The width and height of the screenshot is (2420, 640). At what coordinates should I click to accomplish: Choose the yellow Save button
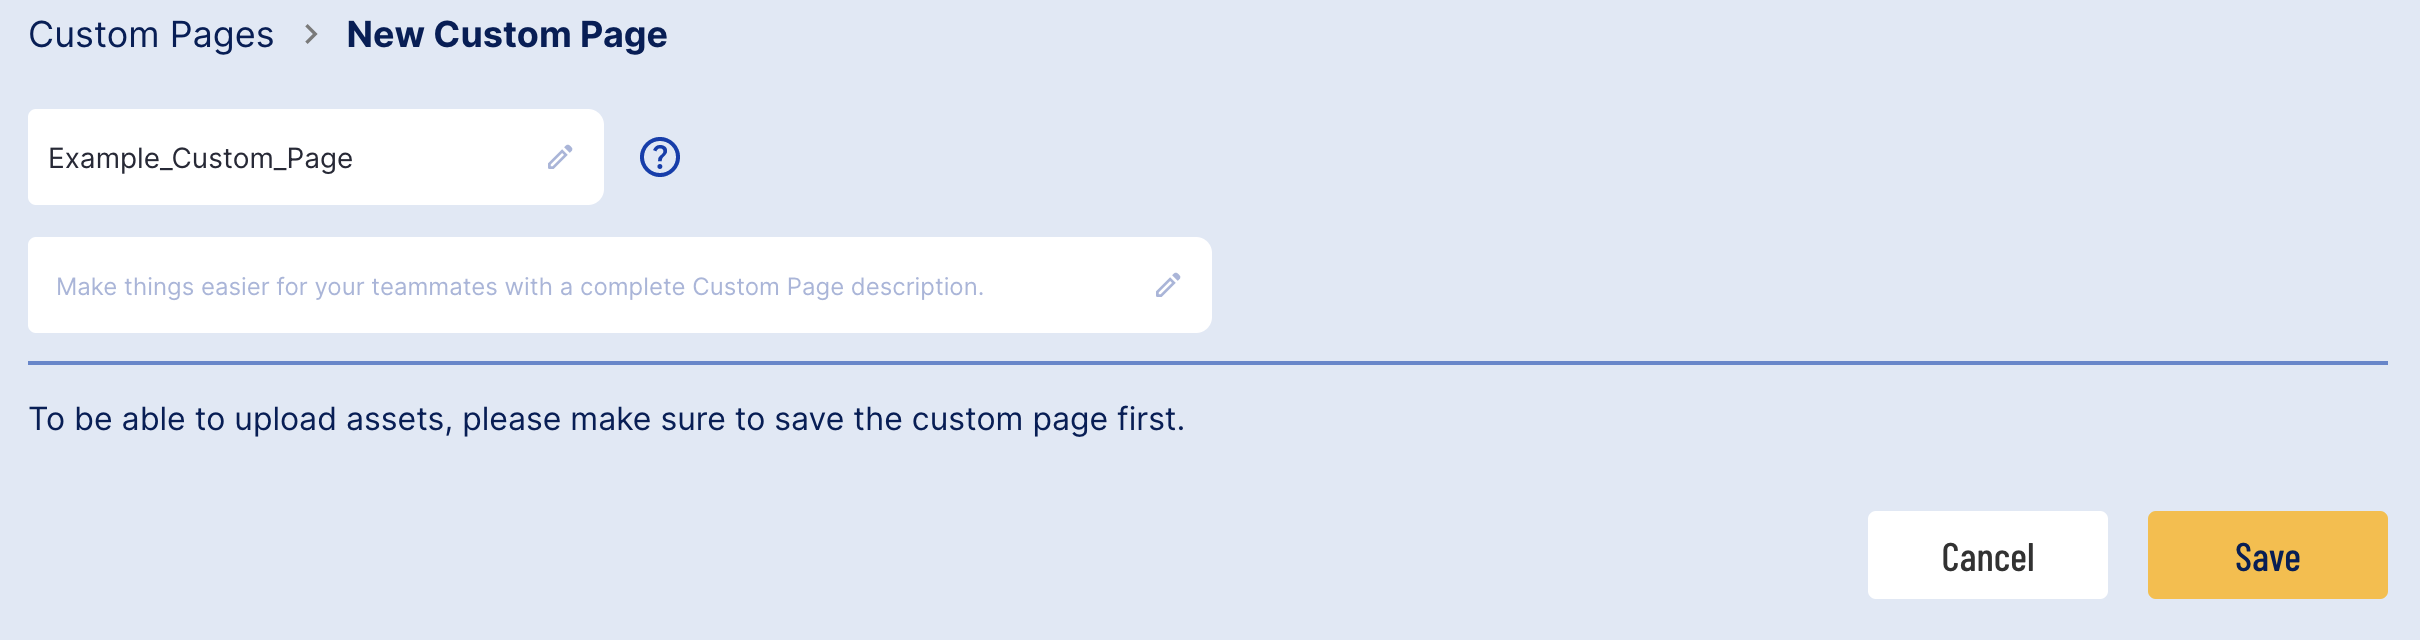click(2267, 555)
